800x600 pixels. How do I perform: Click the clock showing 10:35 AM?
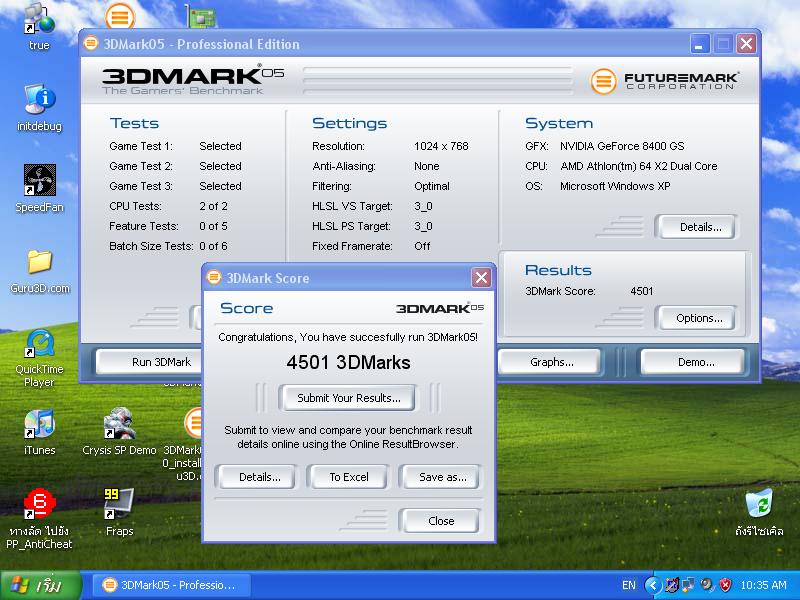coord(763,585)
